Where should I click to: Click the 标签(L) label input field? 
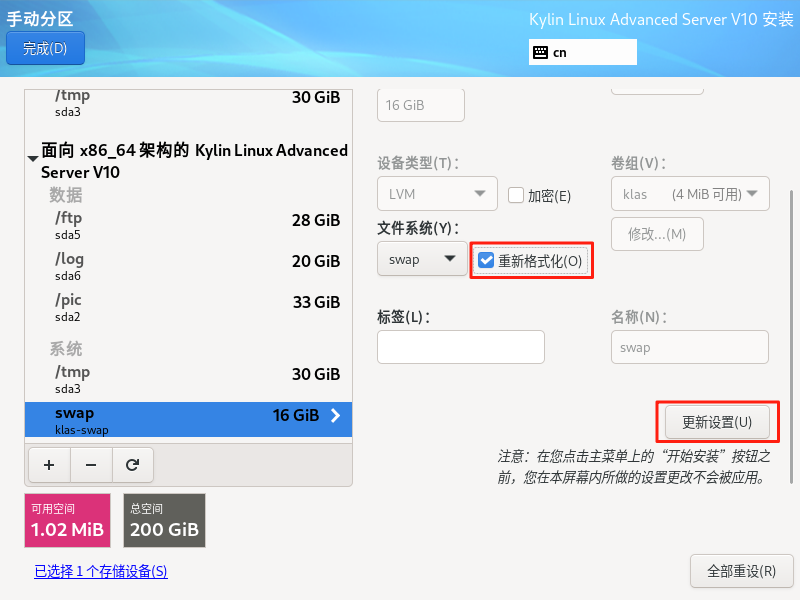click(461, 347)
